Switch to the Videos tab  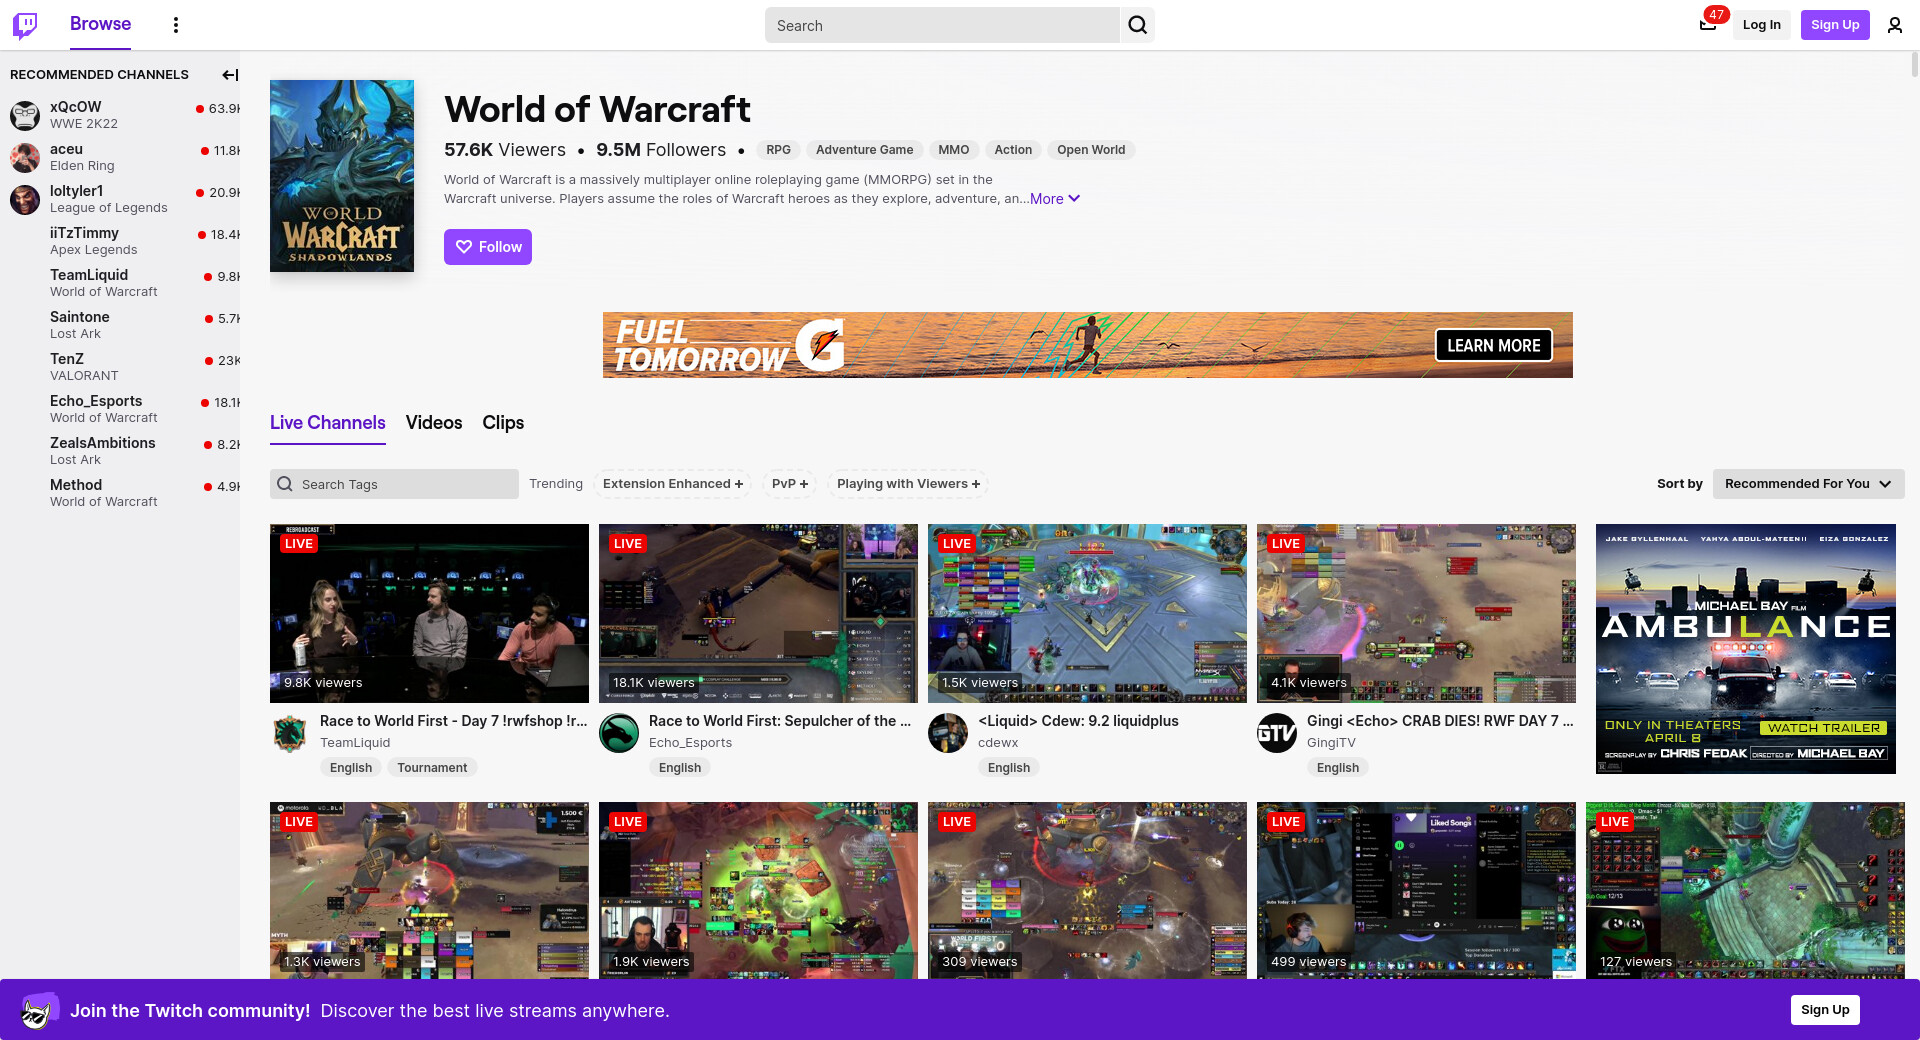(434, 423)
